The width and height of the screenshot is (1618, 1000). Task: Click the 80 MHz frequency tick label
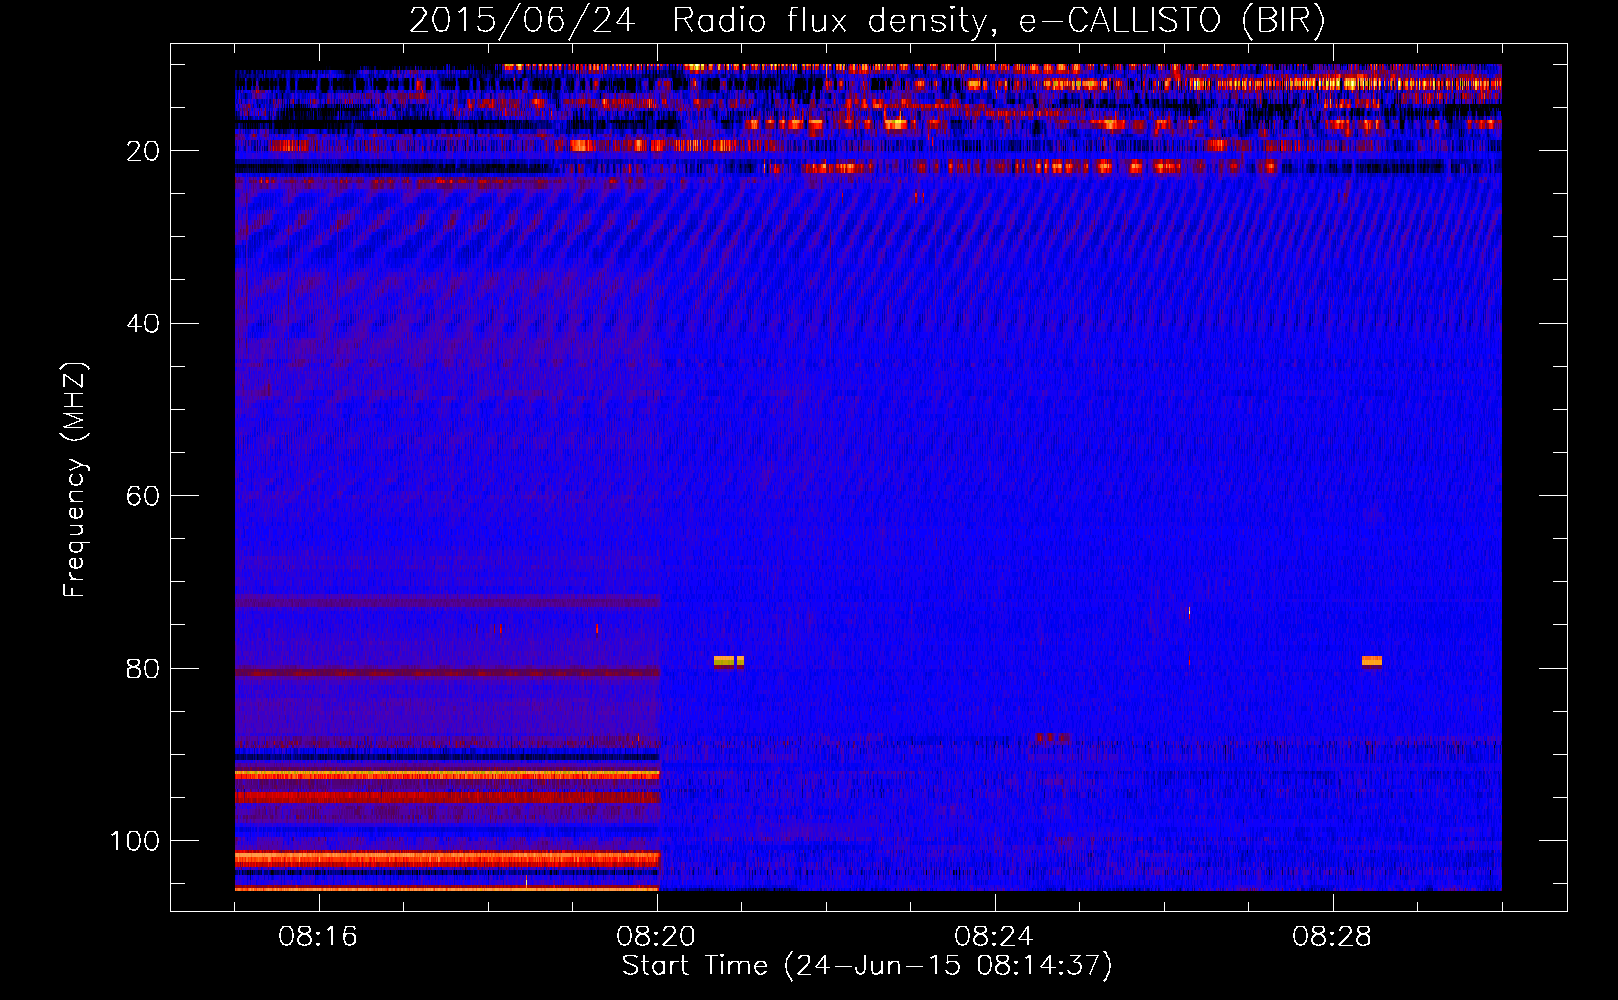tap(144, 668)
